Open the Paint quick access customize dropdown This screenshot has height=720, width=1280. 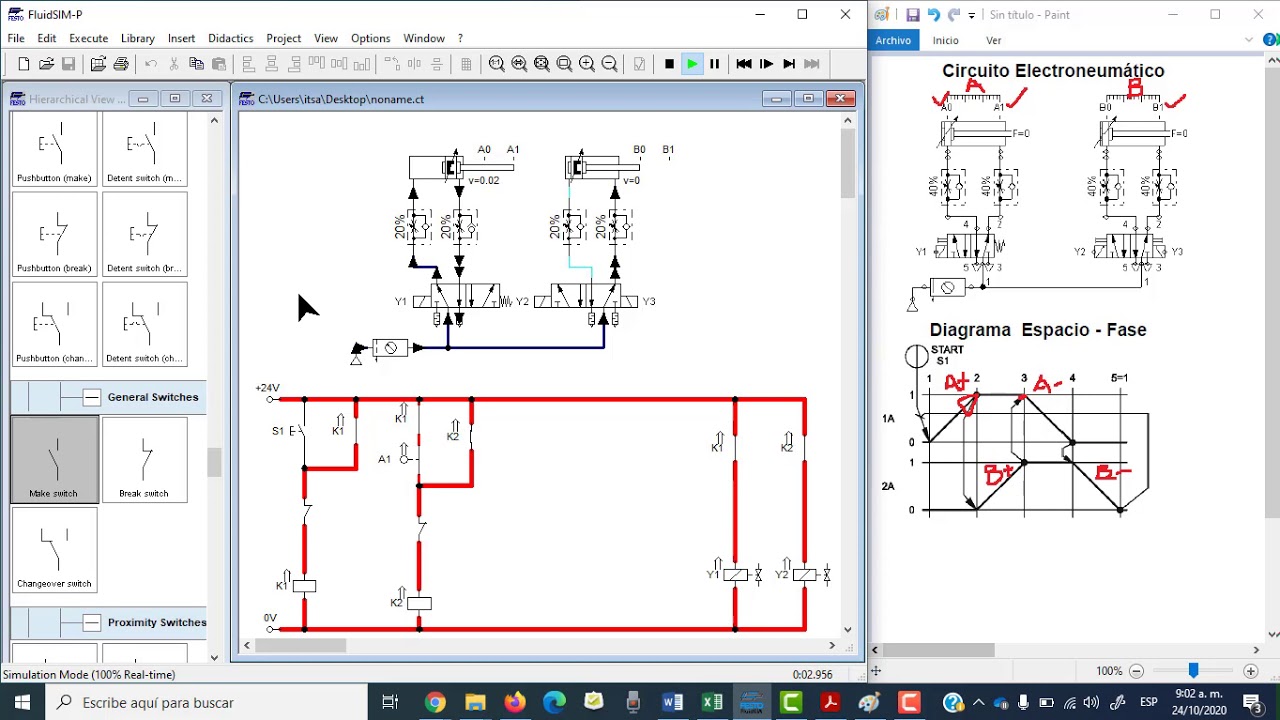(971, 16)
